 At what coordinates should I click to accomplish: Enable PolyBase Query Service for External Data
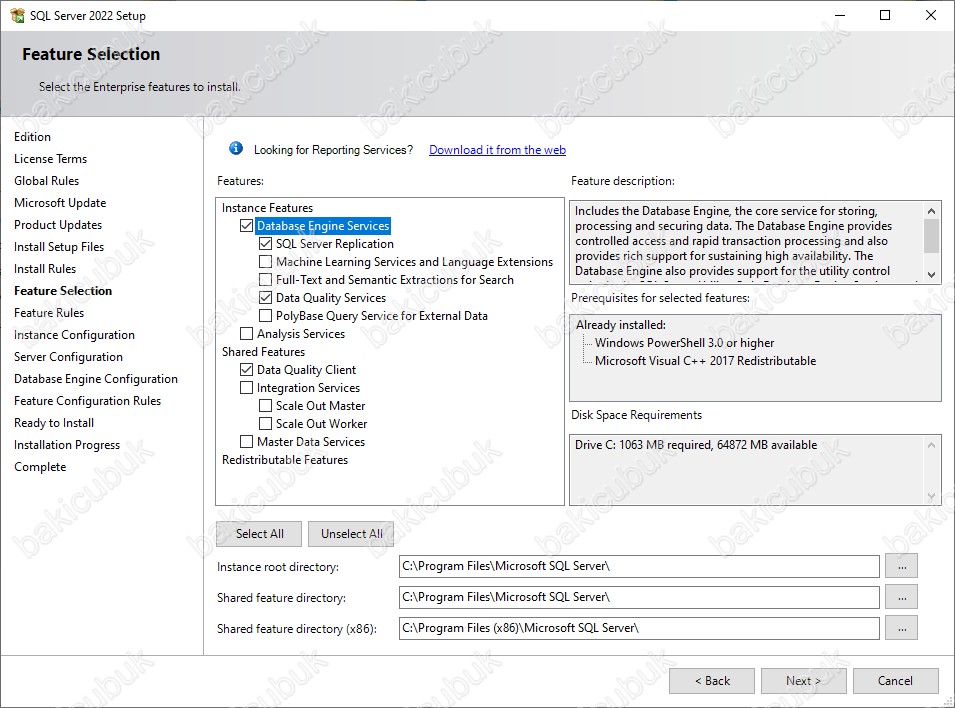pos(266,316)
